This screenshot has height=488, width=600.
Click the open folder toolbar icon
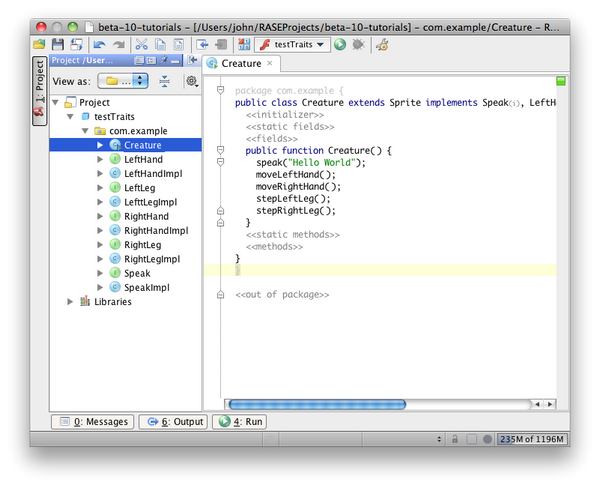pos(39,45)
